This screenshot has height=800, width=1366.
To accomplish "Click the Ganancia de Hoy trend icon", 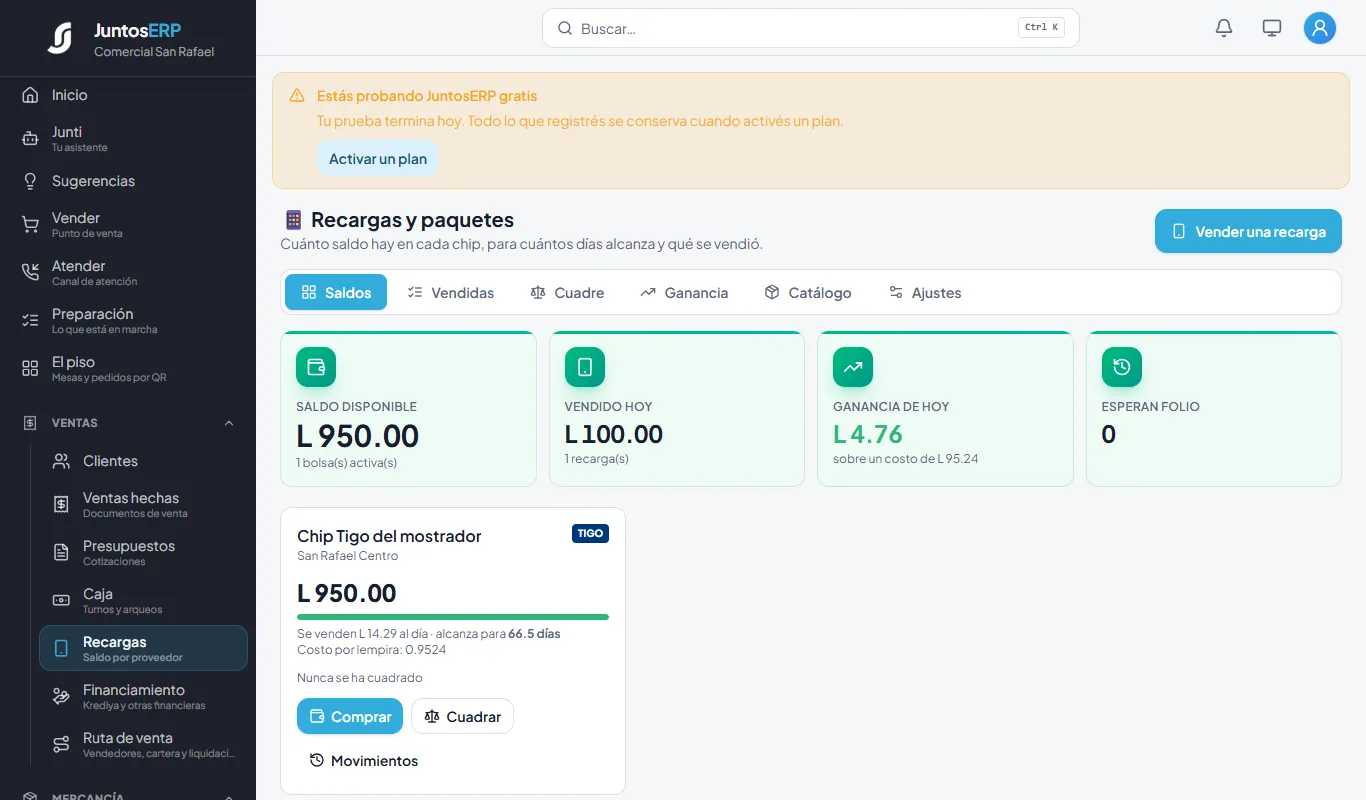I will (853, 367).
